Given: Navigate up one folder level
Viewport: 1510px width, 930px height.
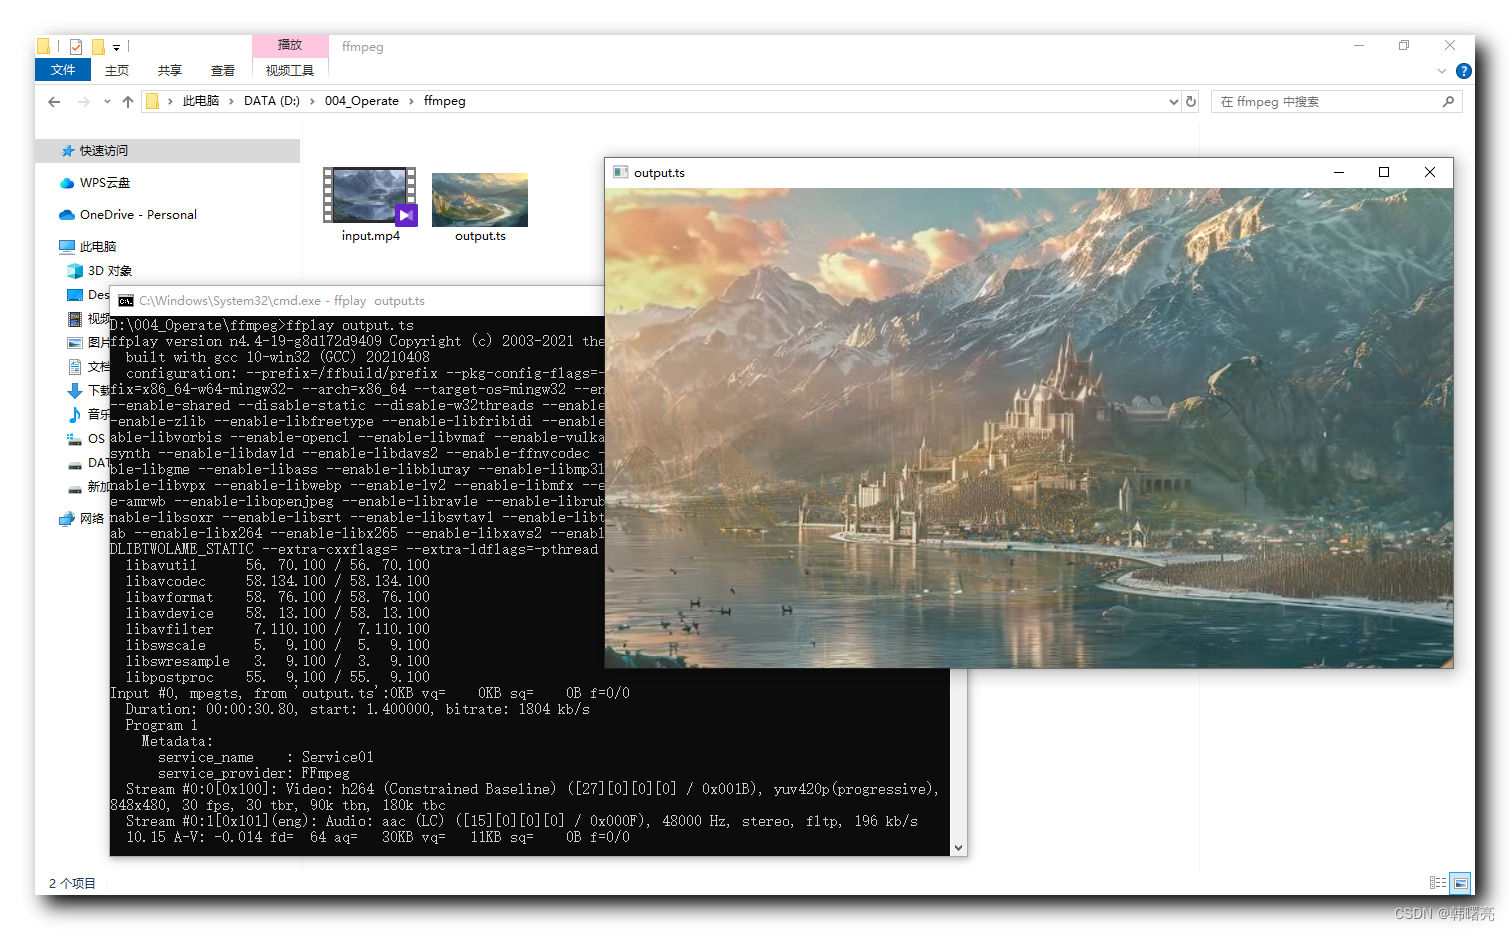Looking at the screenshot, I should (127, 101).
